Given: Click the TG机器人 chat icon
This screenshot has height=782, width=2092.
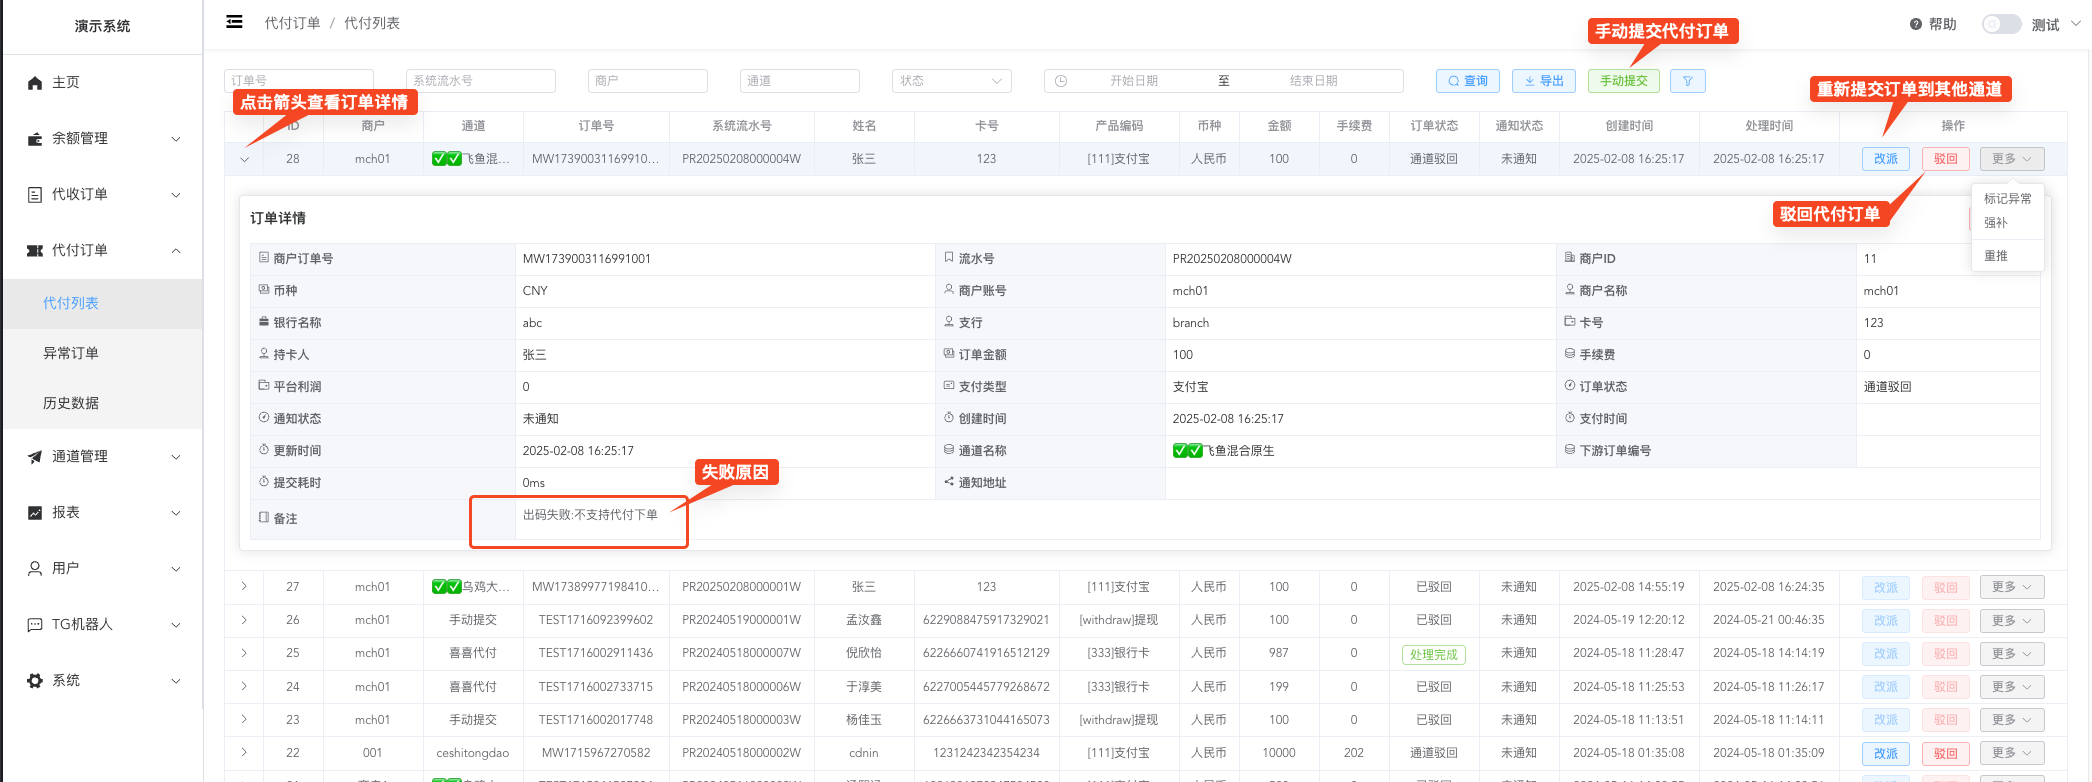Looking at the screenshot, I should (35, 625).
